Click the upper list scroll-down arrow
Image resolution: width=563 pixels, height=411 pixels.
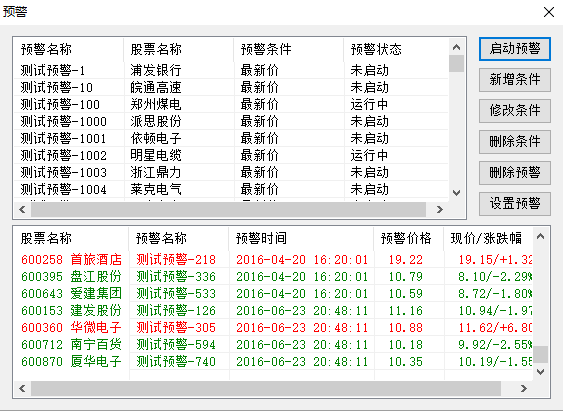coord(456,193)
